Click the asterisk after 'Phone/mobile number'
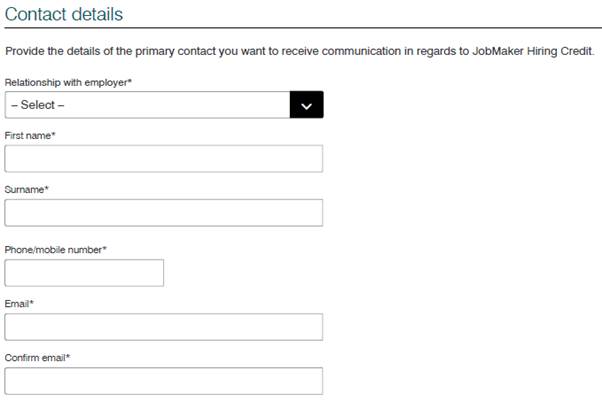 pos(105,248)
